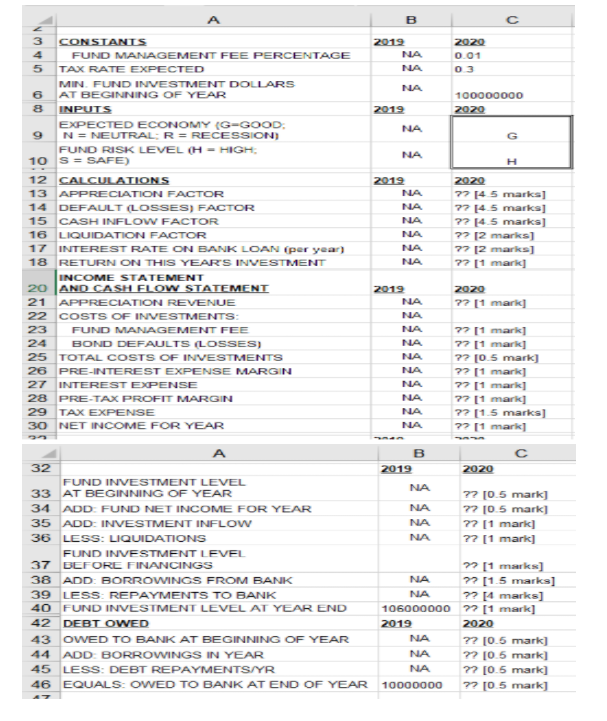
Task: Click the CALCULATIONS heading cell
Action: [213, 180]
